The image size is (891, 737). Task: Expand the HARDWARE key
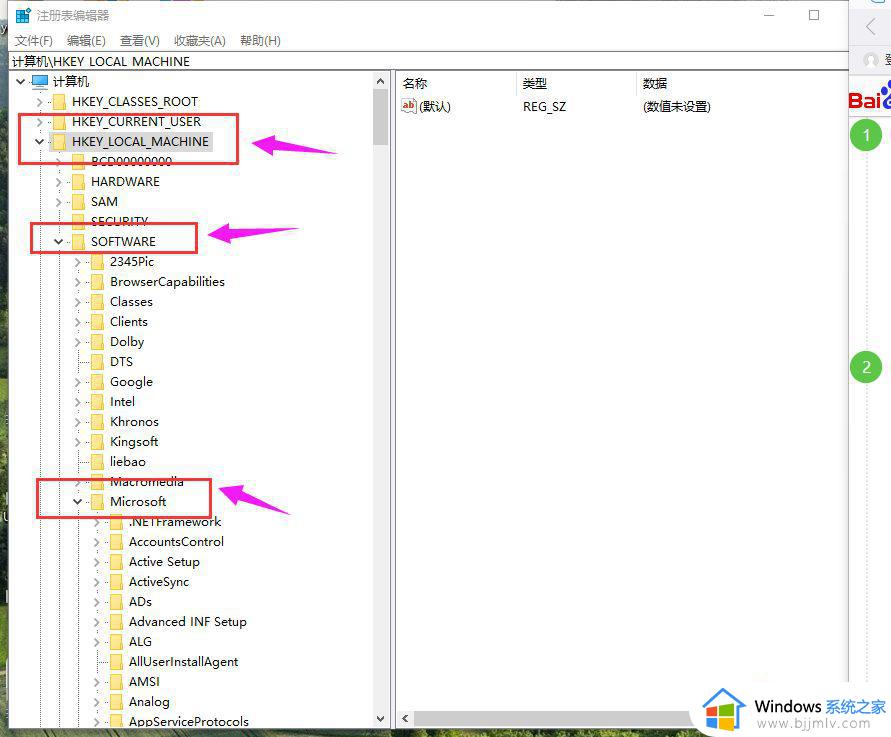(x=59, y=182)
